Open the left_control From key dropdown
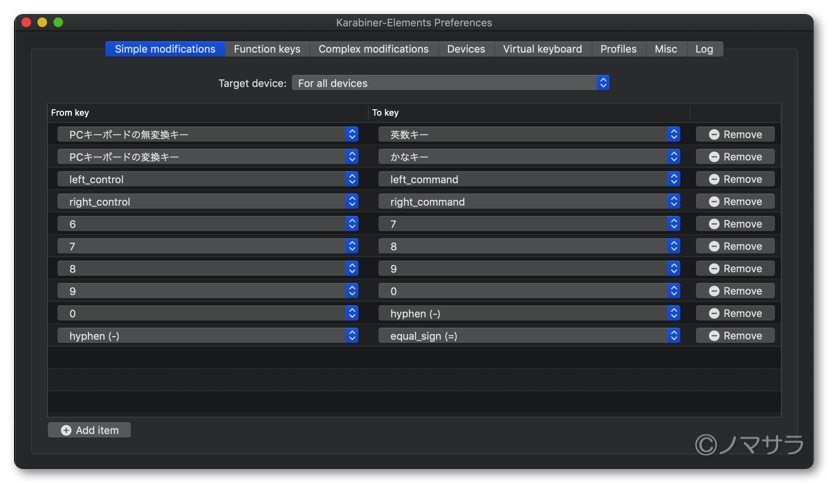828x483 pixels. point(208,179)
